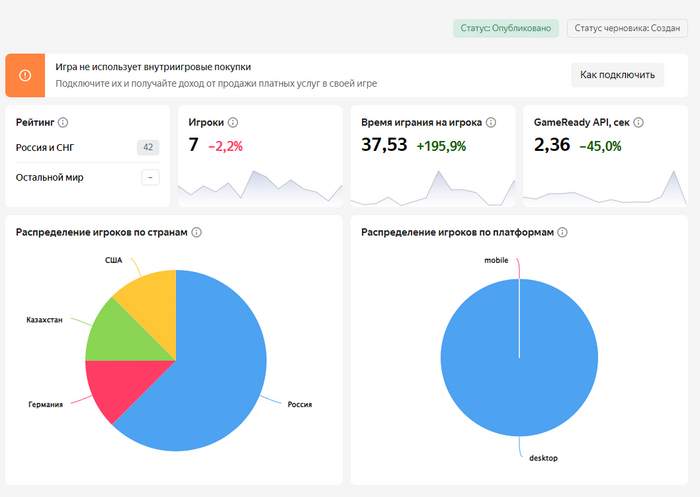Viewport: 700px width, 497px height.
Task: Click info icon beside Время играния на игрока
Action: 490,123
